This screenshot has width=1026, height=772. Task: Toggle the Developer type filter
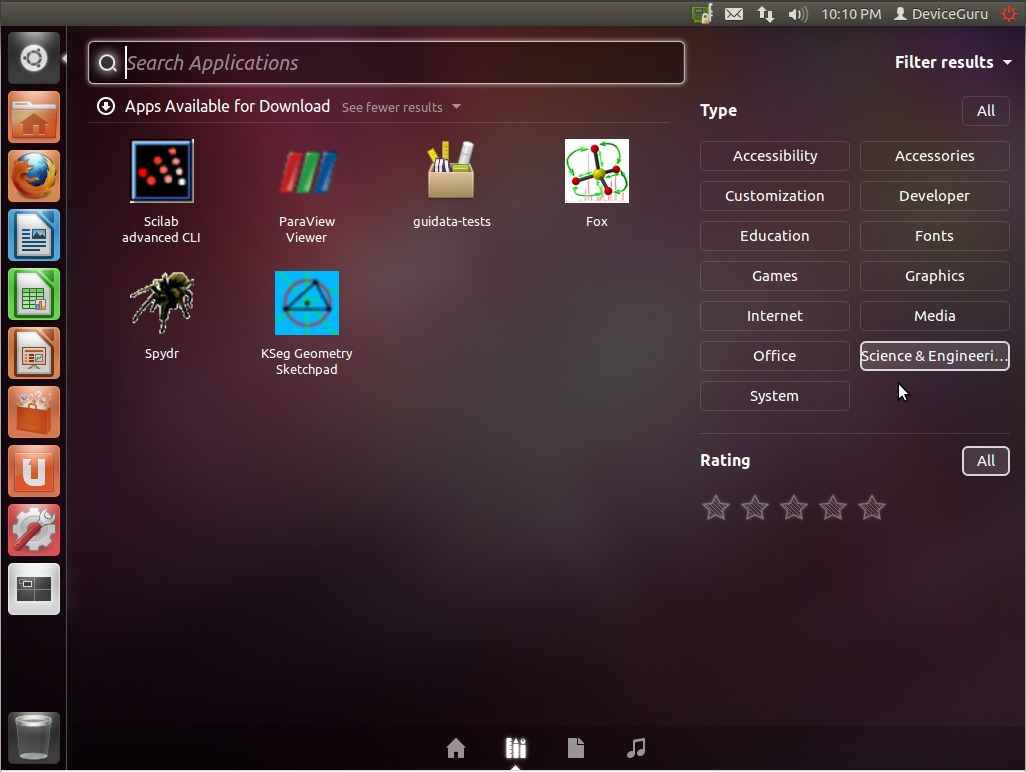click(934, 196)
